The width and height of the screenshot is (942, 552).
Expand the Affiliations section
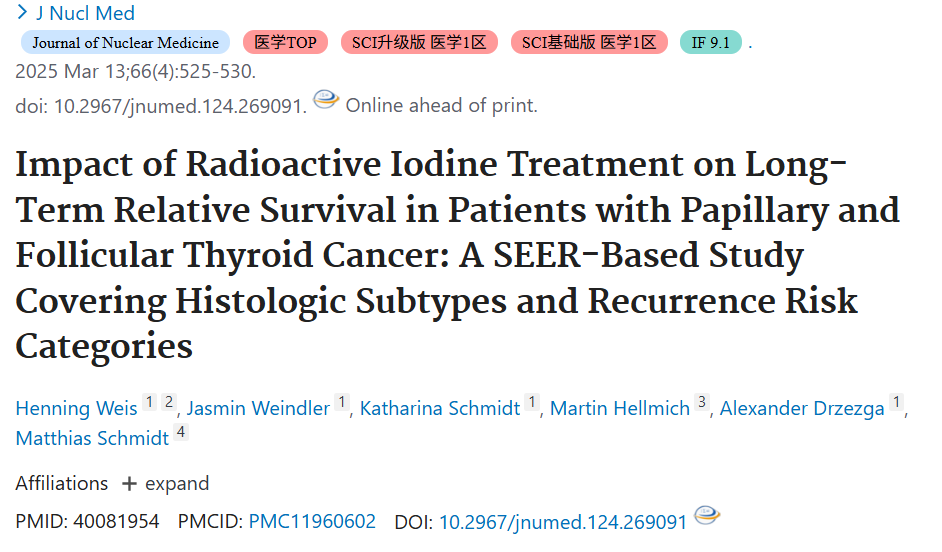pos(166,484)
